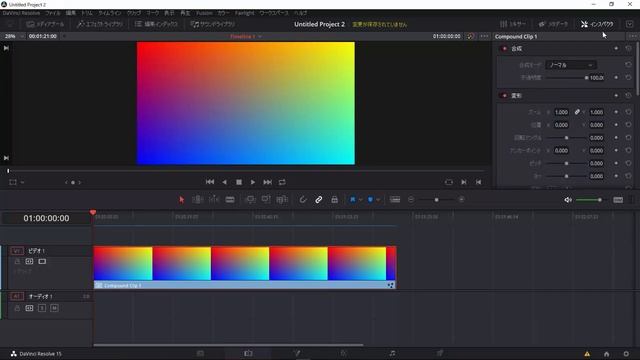Open the flag color dropdown arrow

[x=360, y=200]
